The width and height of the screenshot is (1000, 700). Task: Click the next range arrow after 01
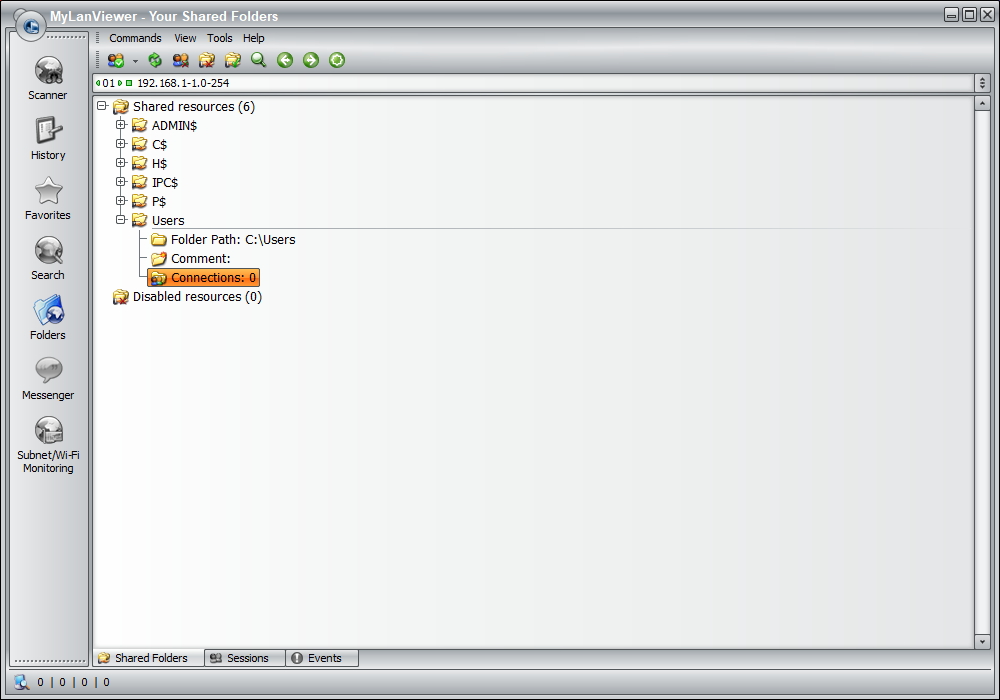tap(120, 83)
